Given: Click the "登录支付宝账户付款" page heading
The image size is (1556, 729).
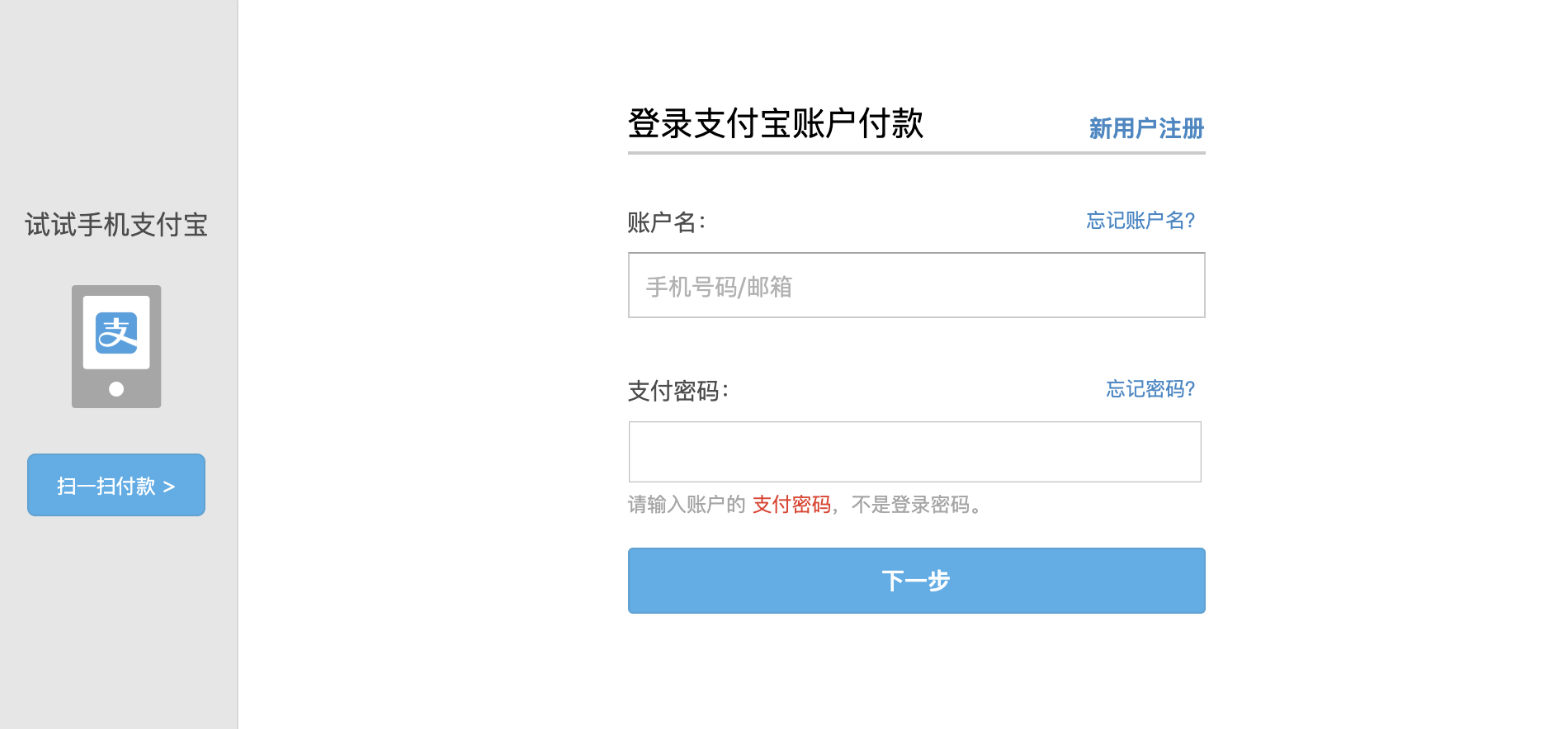Looking at the screenshot, I should click(x=775, y=122).
